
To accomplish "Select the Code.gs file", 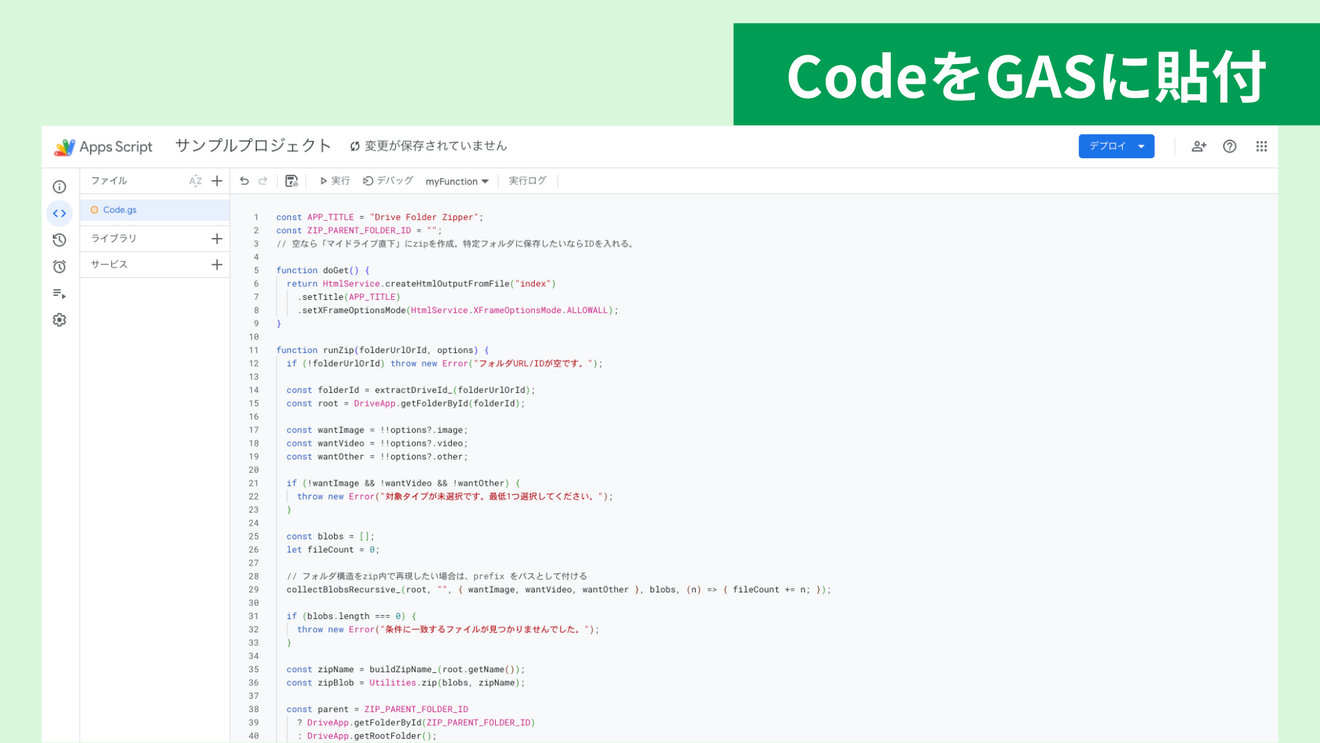I will tap(155, 210).
